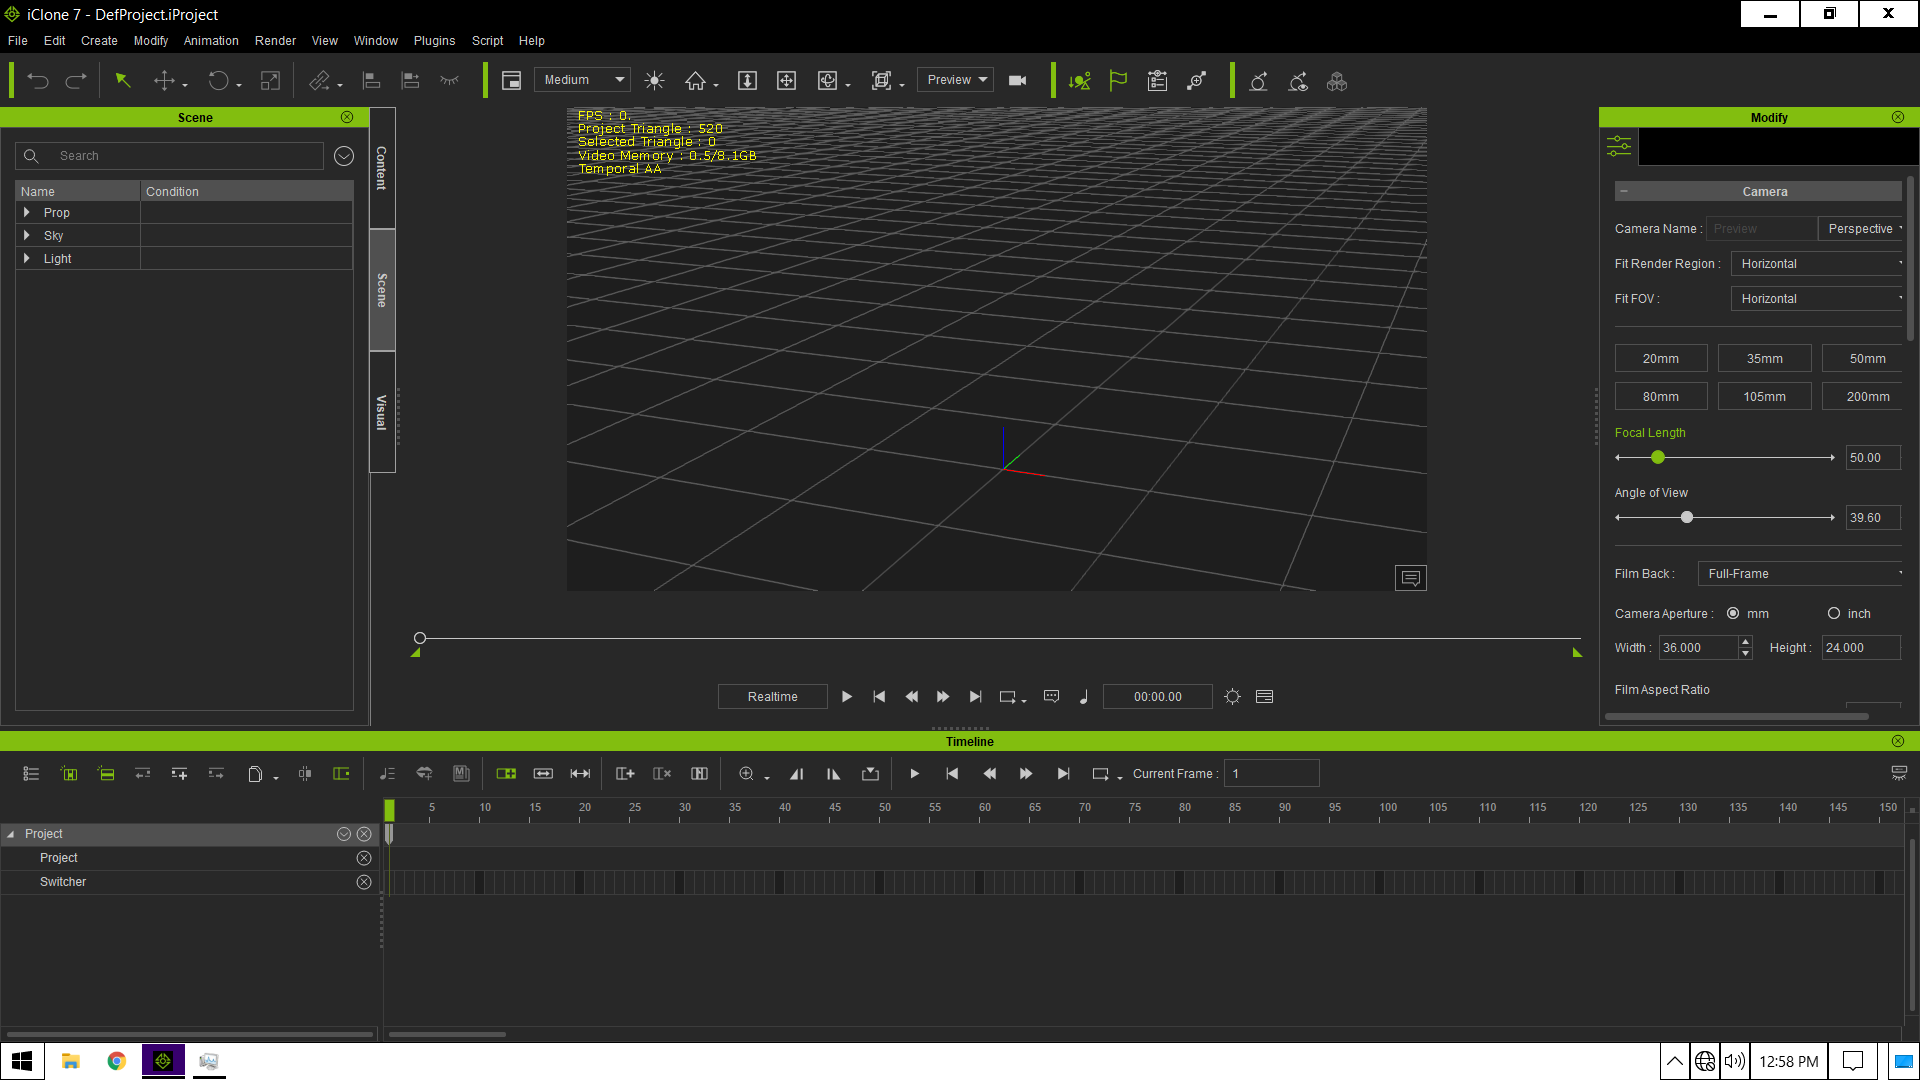1920x1080 pixels.
Task: Open the File menu
Action: click(18, 41)
